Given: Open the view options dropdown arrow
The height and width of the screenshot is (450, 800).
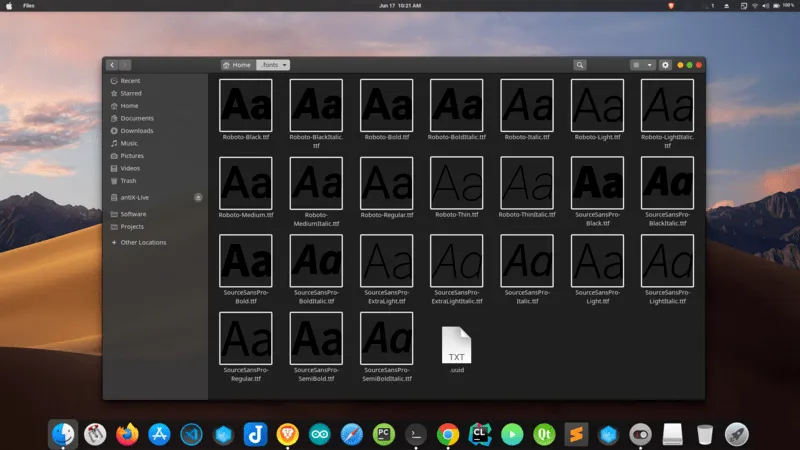Looking at the screenshot, I should [650, 65].
